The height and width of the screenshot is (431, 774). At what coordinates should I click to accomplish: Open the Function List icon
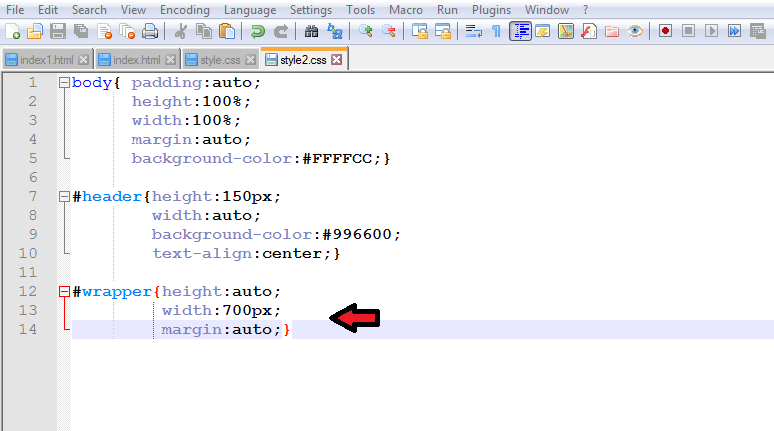click(589, 31)
